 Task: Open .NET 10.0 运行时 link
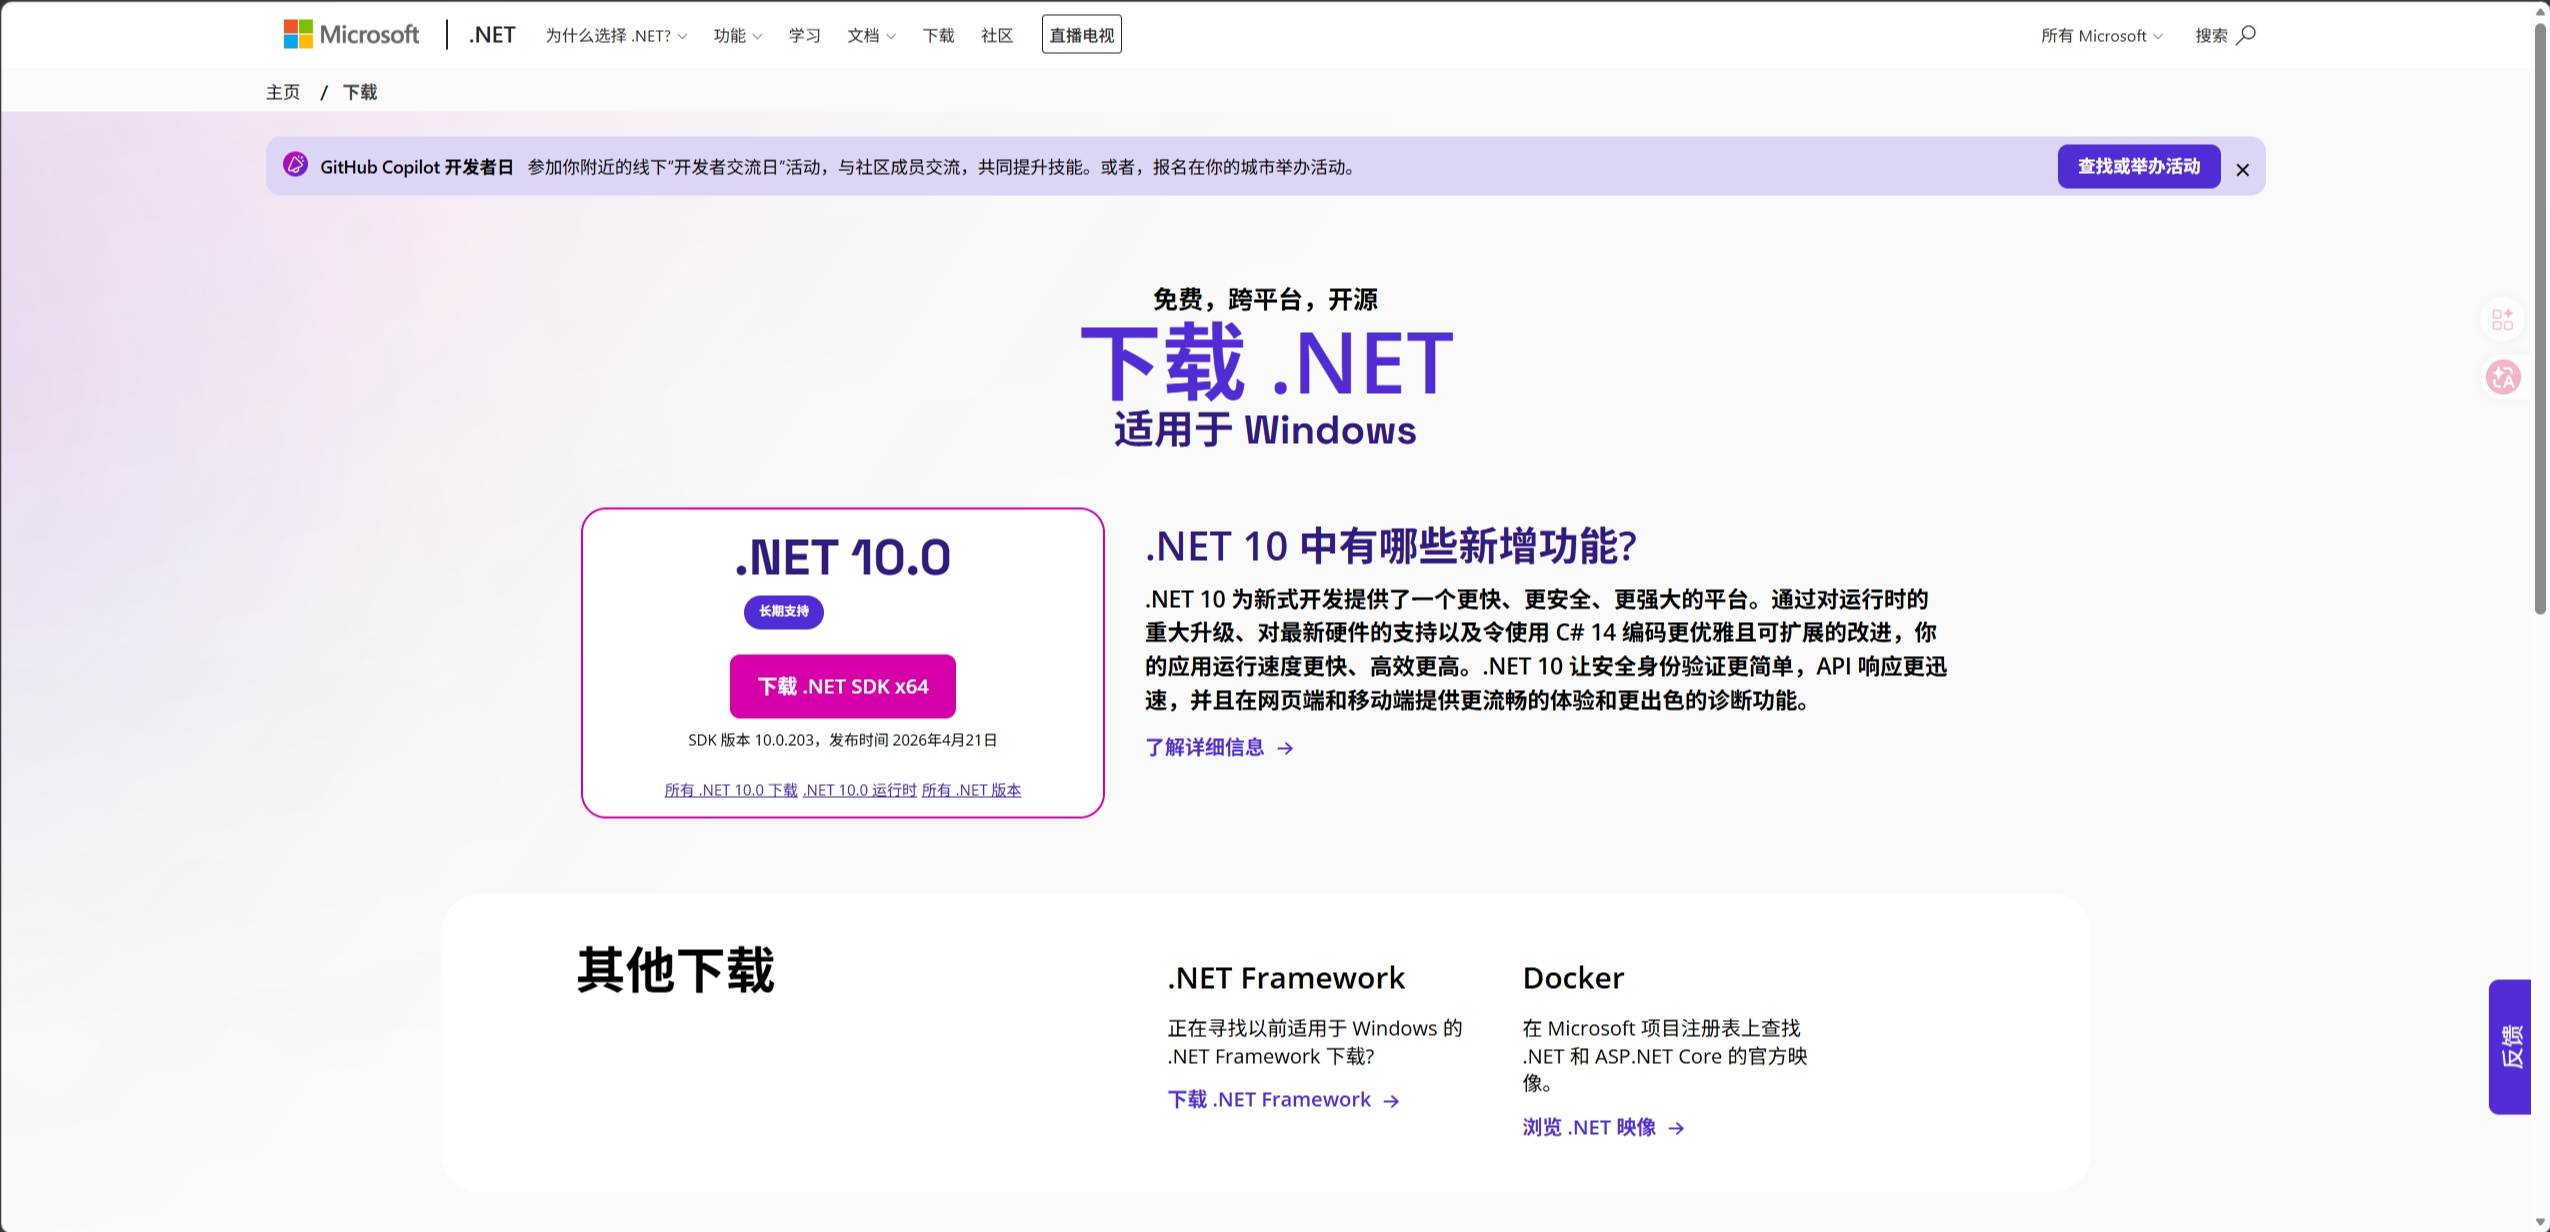[860, 790]
